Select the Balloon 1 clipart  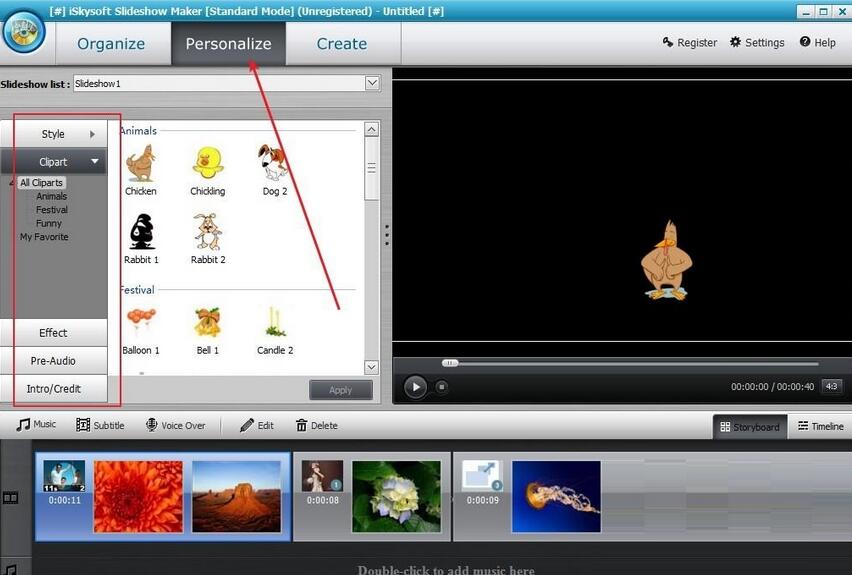pyautogui.click(x=141, y=330)
